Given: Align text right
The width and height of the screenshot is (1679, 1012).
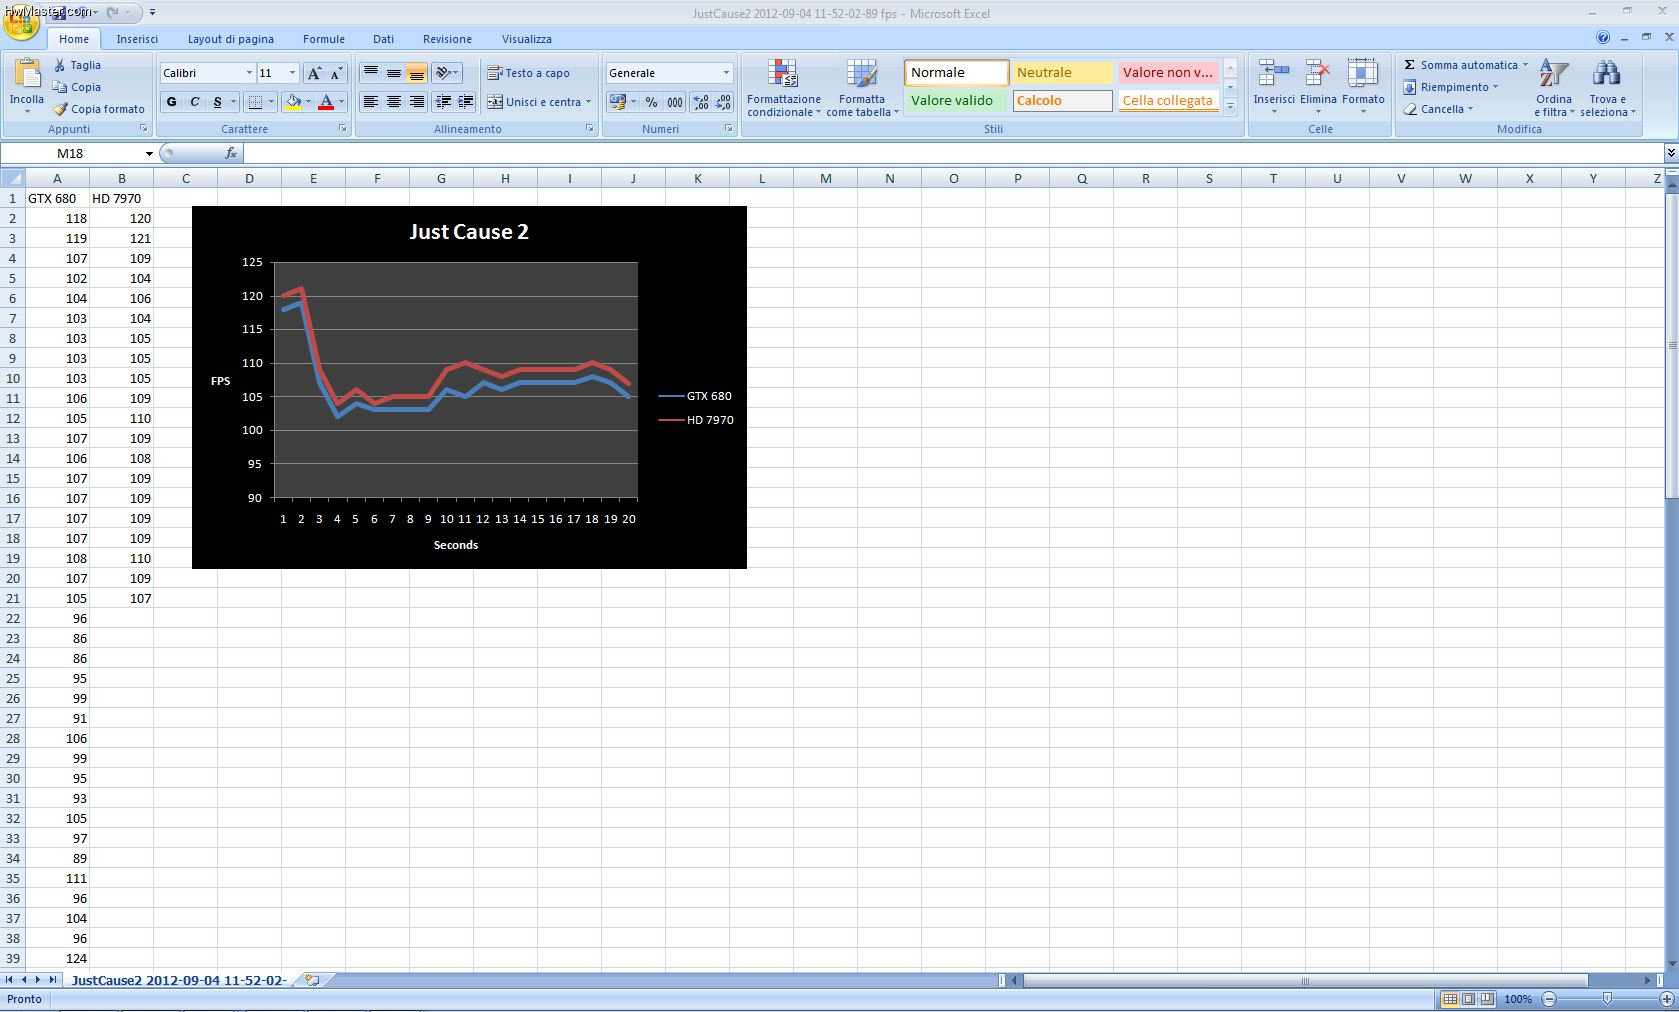Looking at the screenshot, I should click(x=416, y=102).
